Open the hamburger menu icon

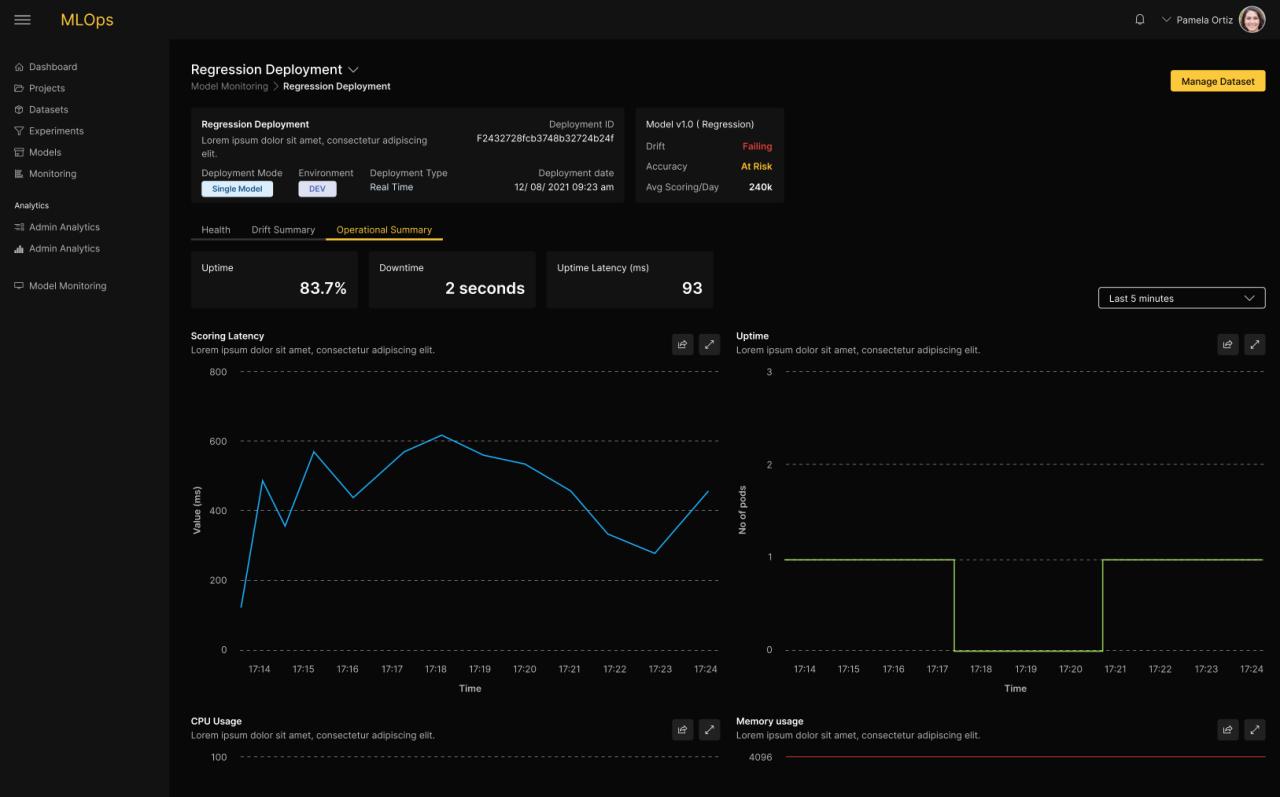pos(22,20)
